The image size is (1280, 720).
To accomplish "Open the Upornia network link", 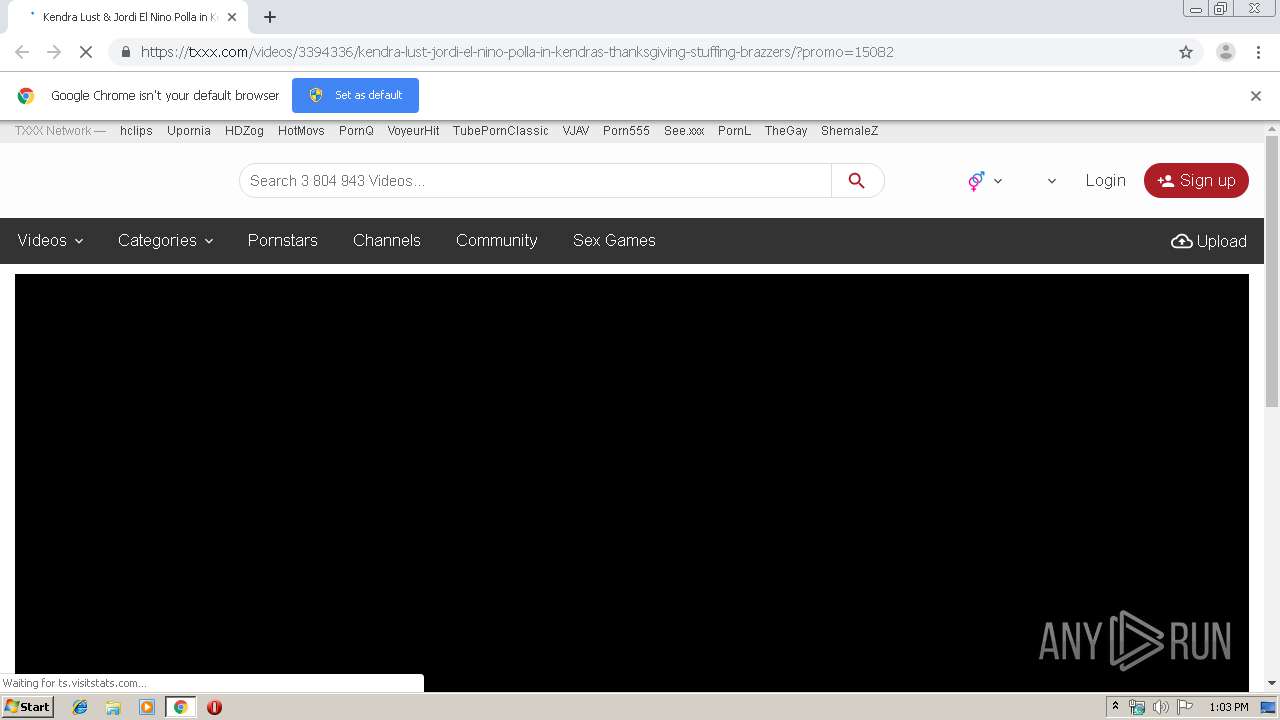I will [189, 131].
